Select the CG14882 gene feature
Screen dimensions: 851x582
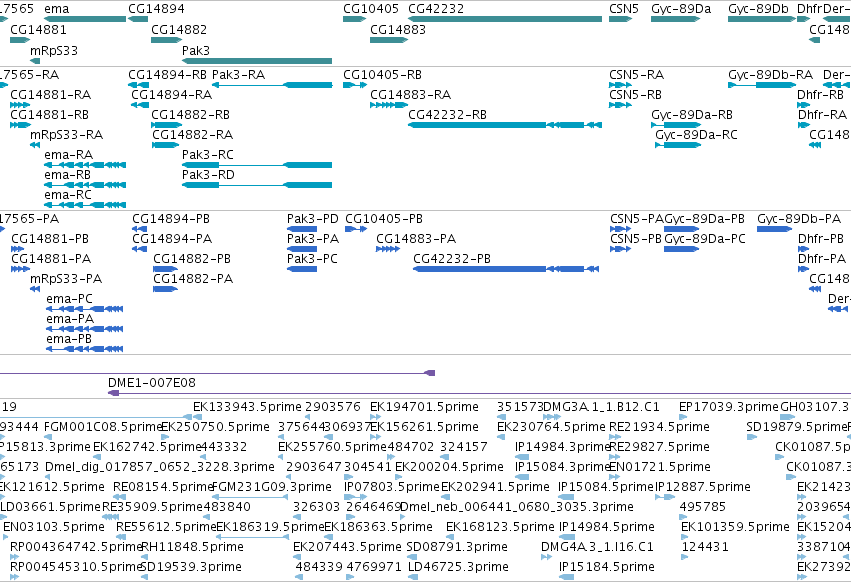[x=167, y=40]
